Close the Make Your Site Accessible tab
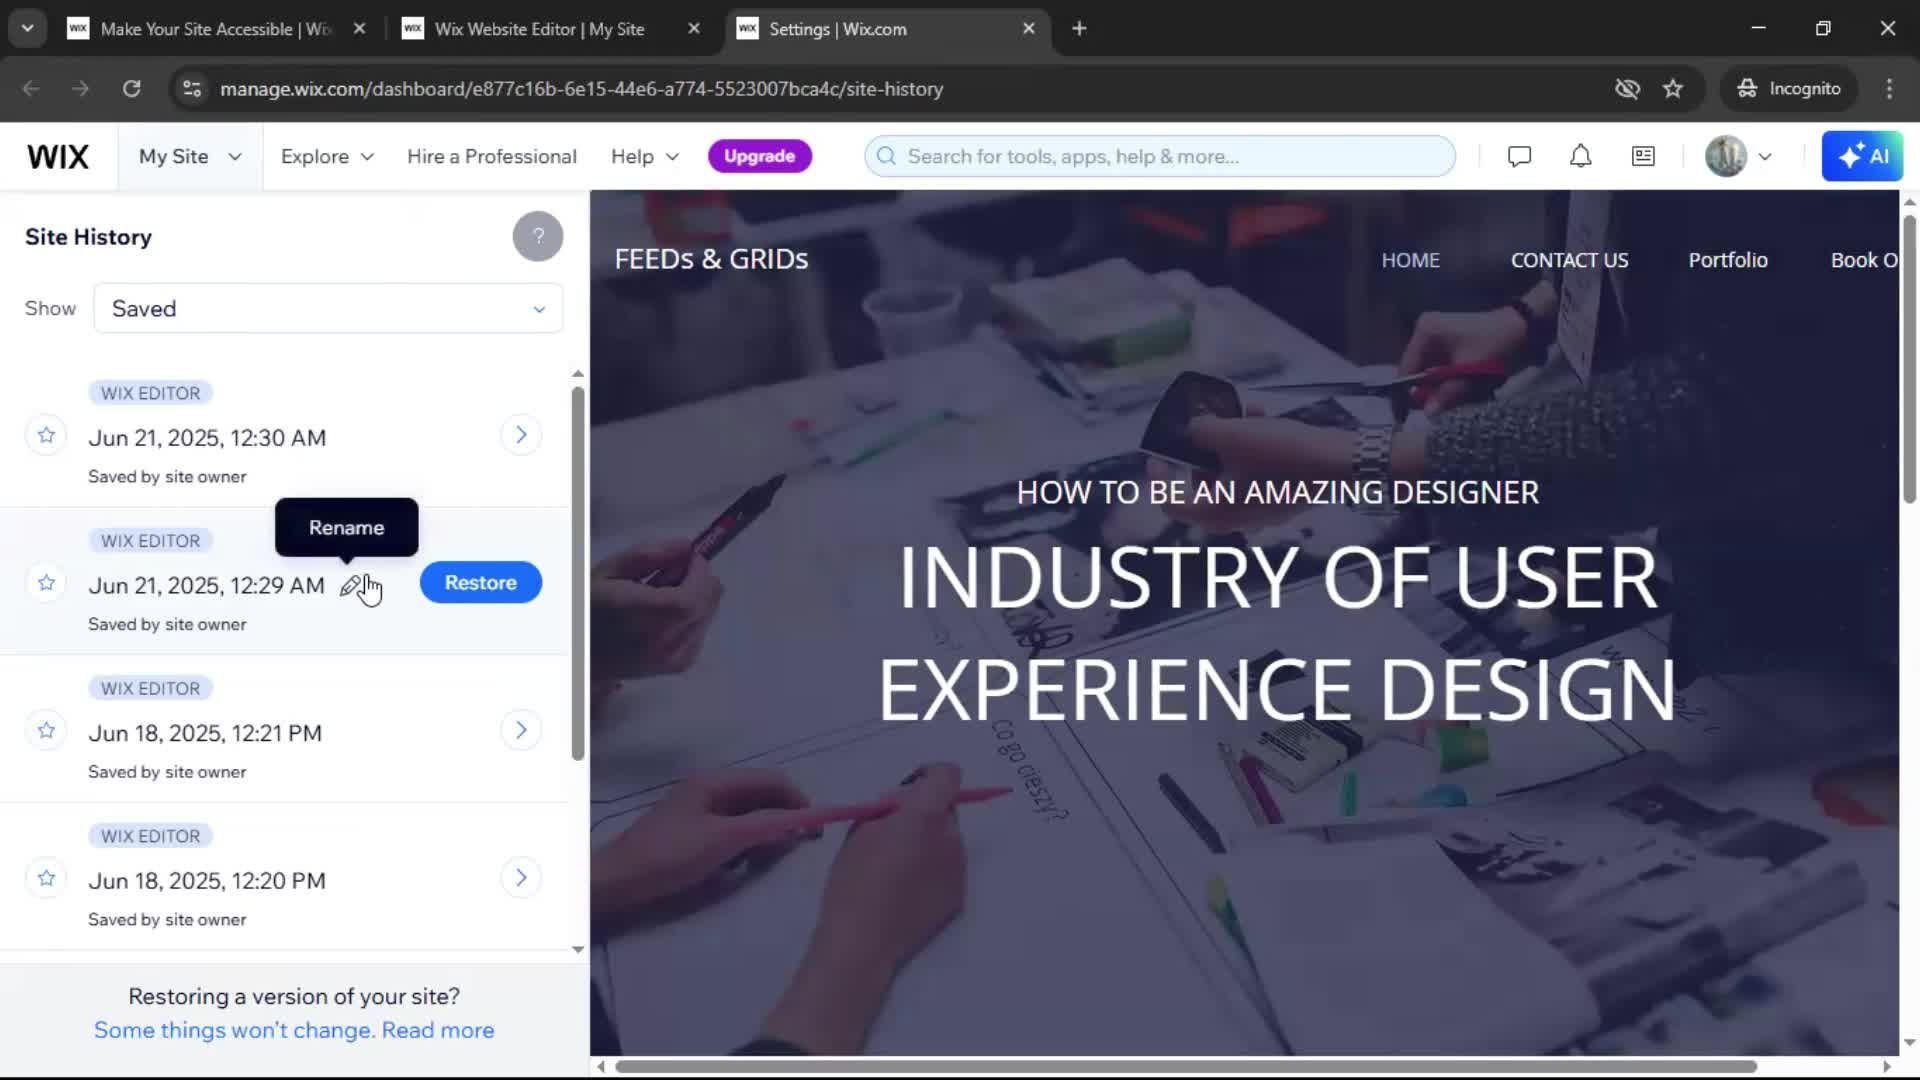Image resolution: width=1920 pixels, height=1080 pixels. (x=359, y=29)
